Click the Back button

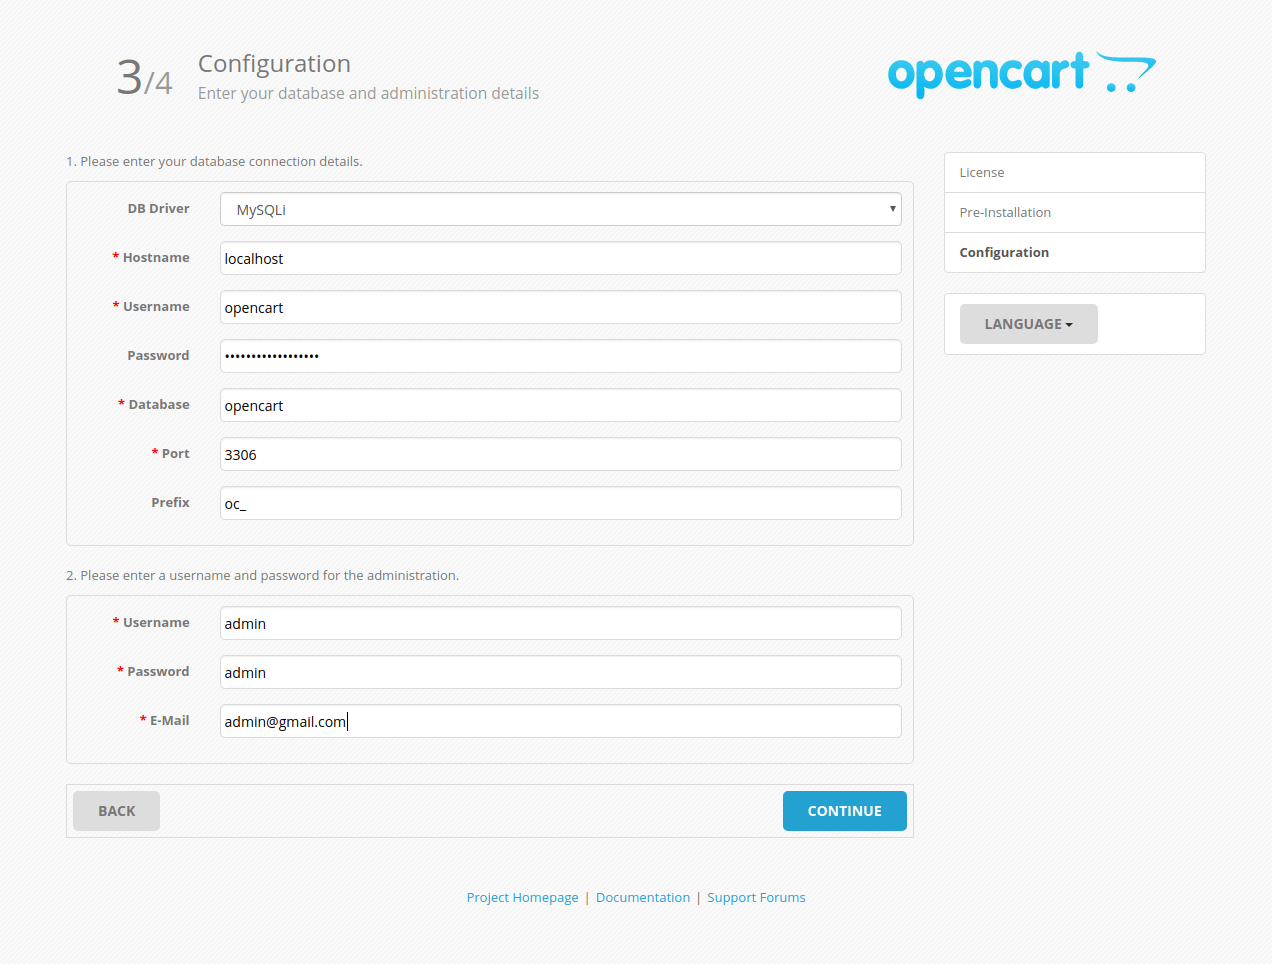pos(116,811)
